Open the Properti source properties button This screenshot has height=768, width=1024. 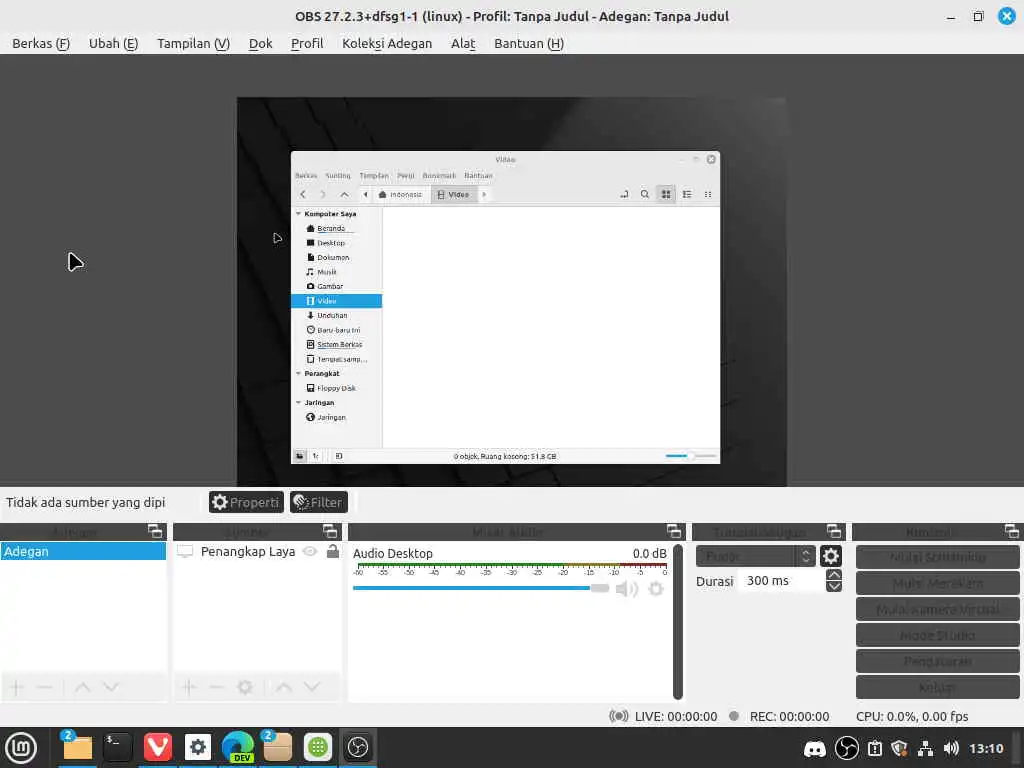pos(246,502)
